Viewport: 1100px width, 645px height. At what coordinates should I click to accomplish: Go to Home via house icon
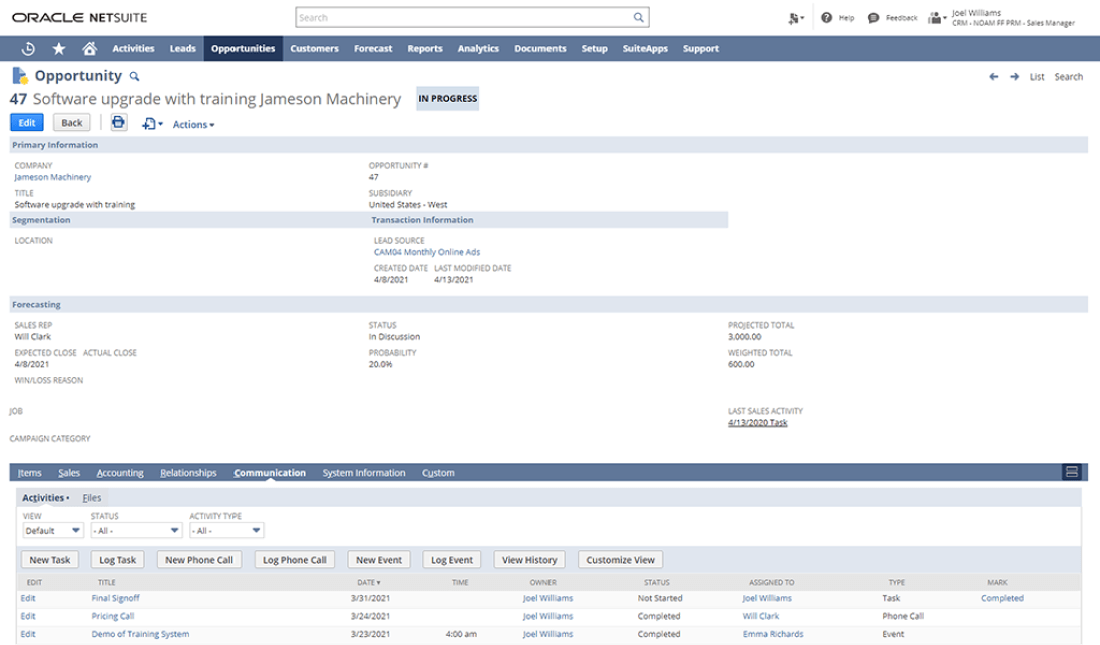pos(89,48)
